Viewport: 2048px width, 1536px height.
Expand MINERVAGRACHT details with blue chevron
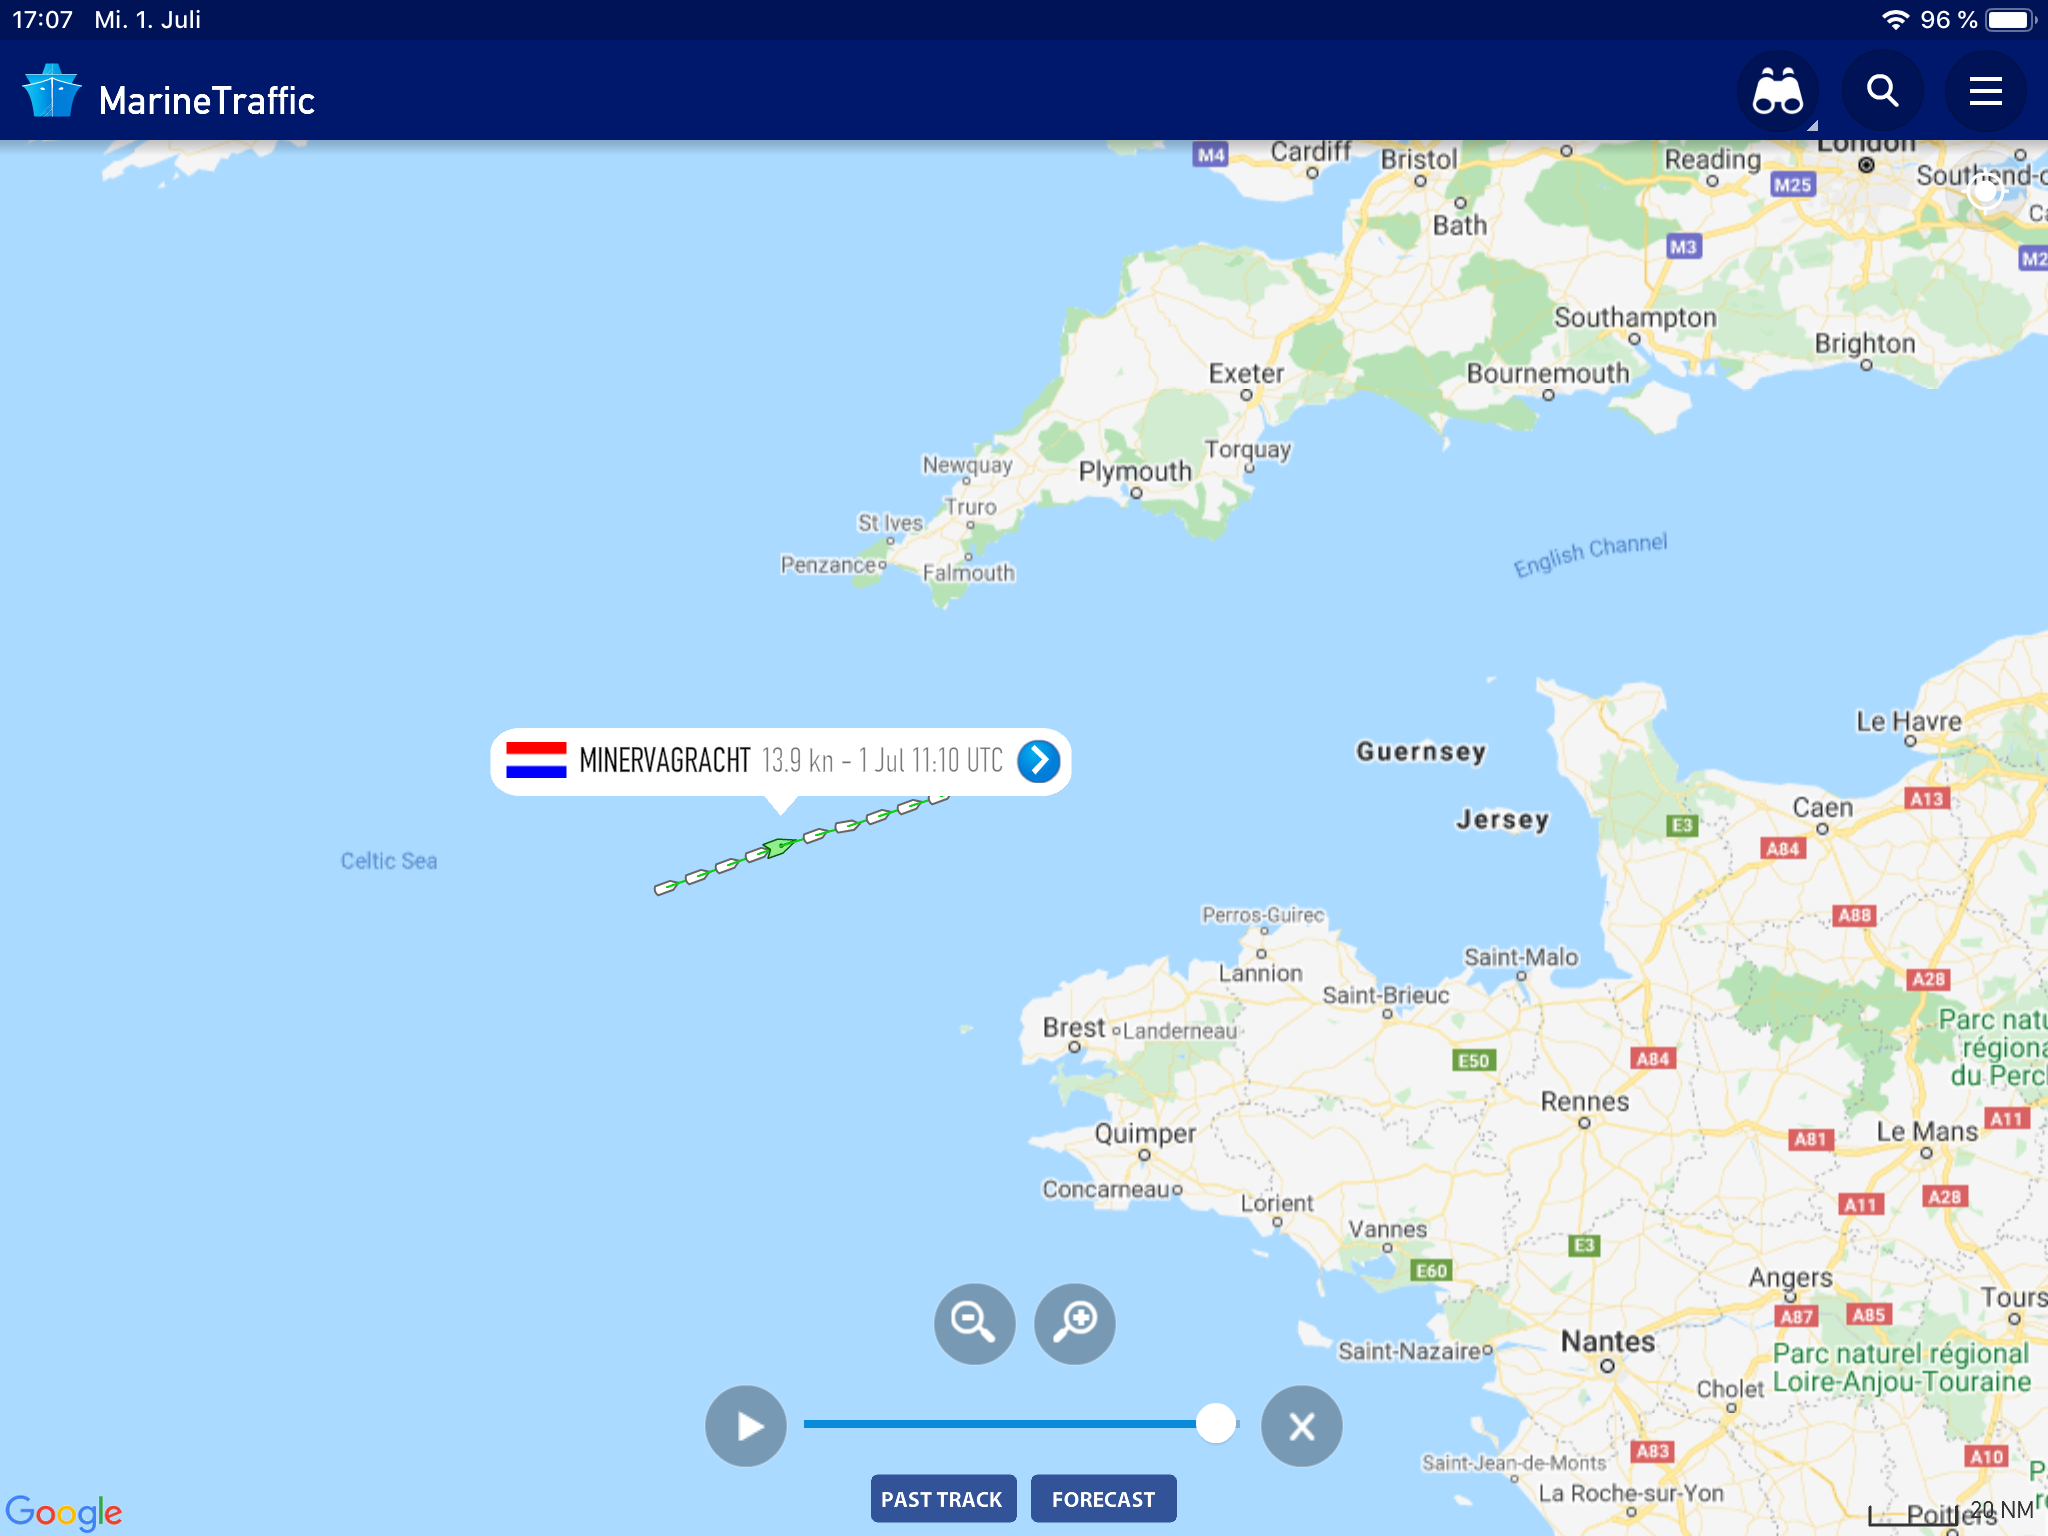click(x=1039, y=761)
